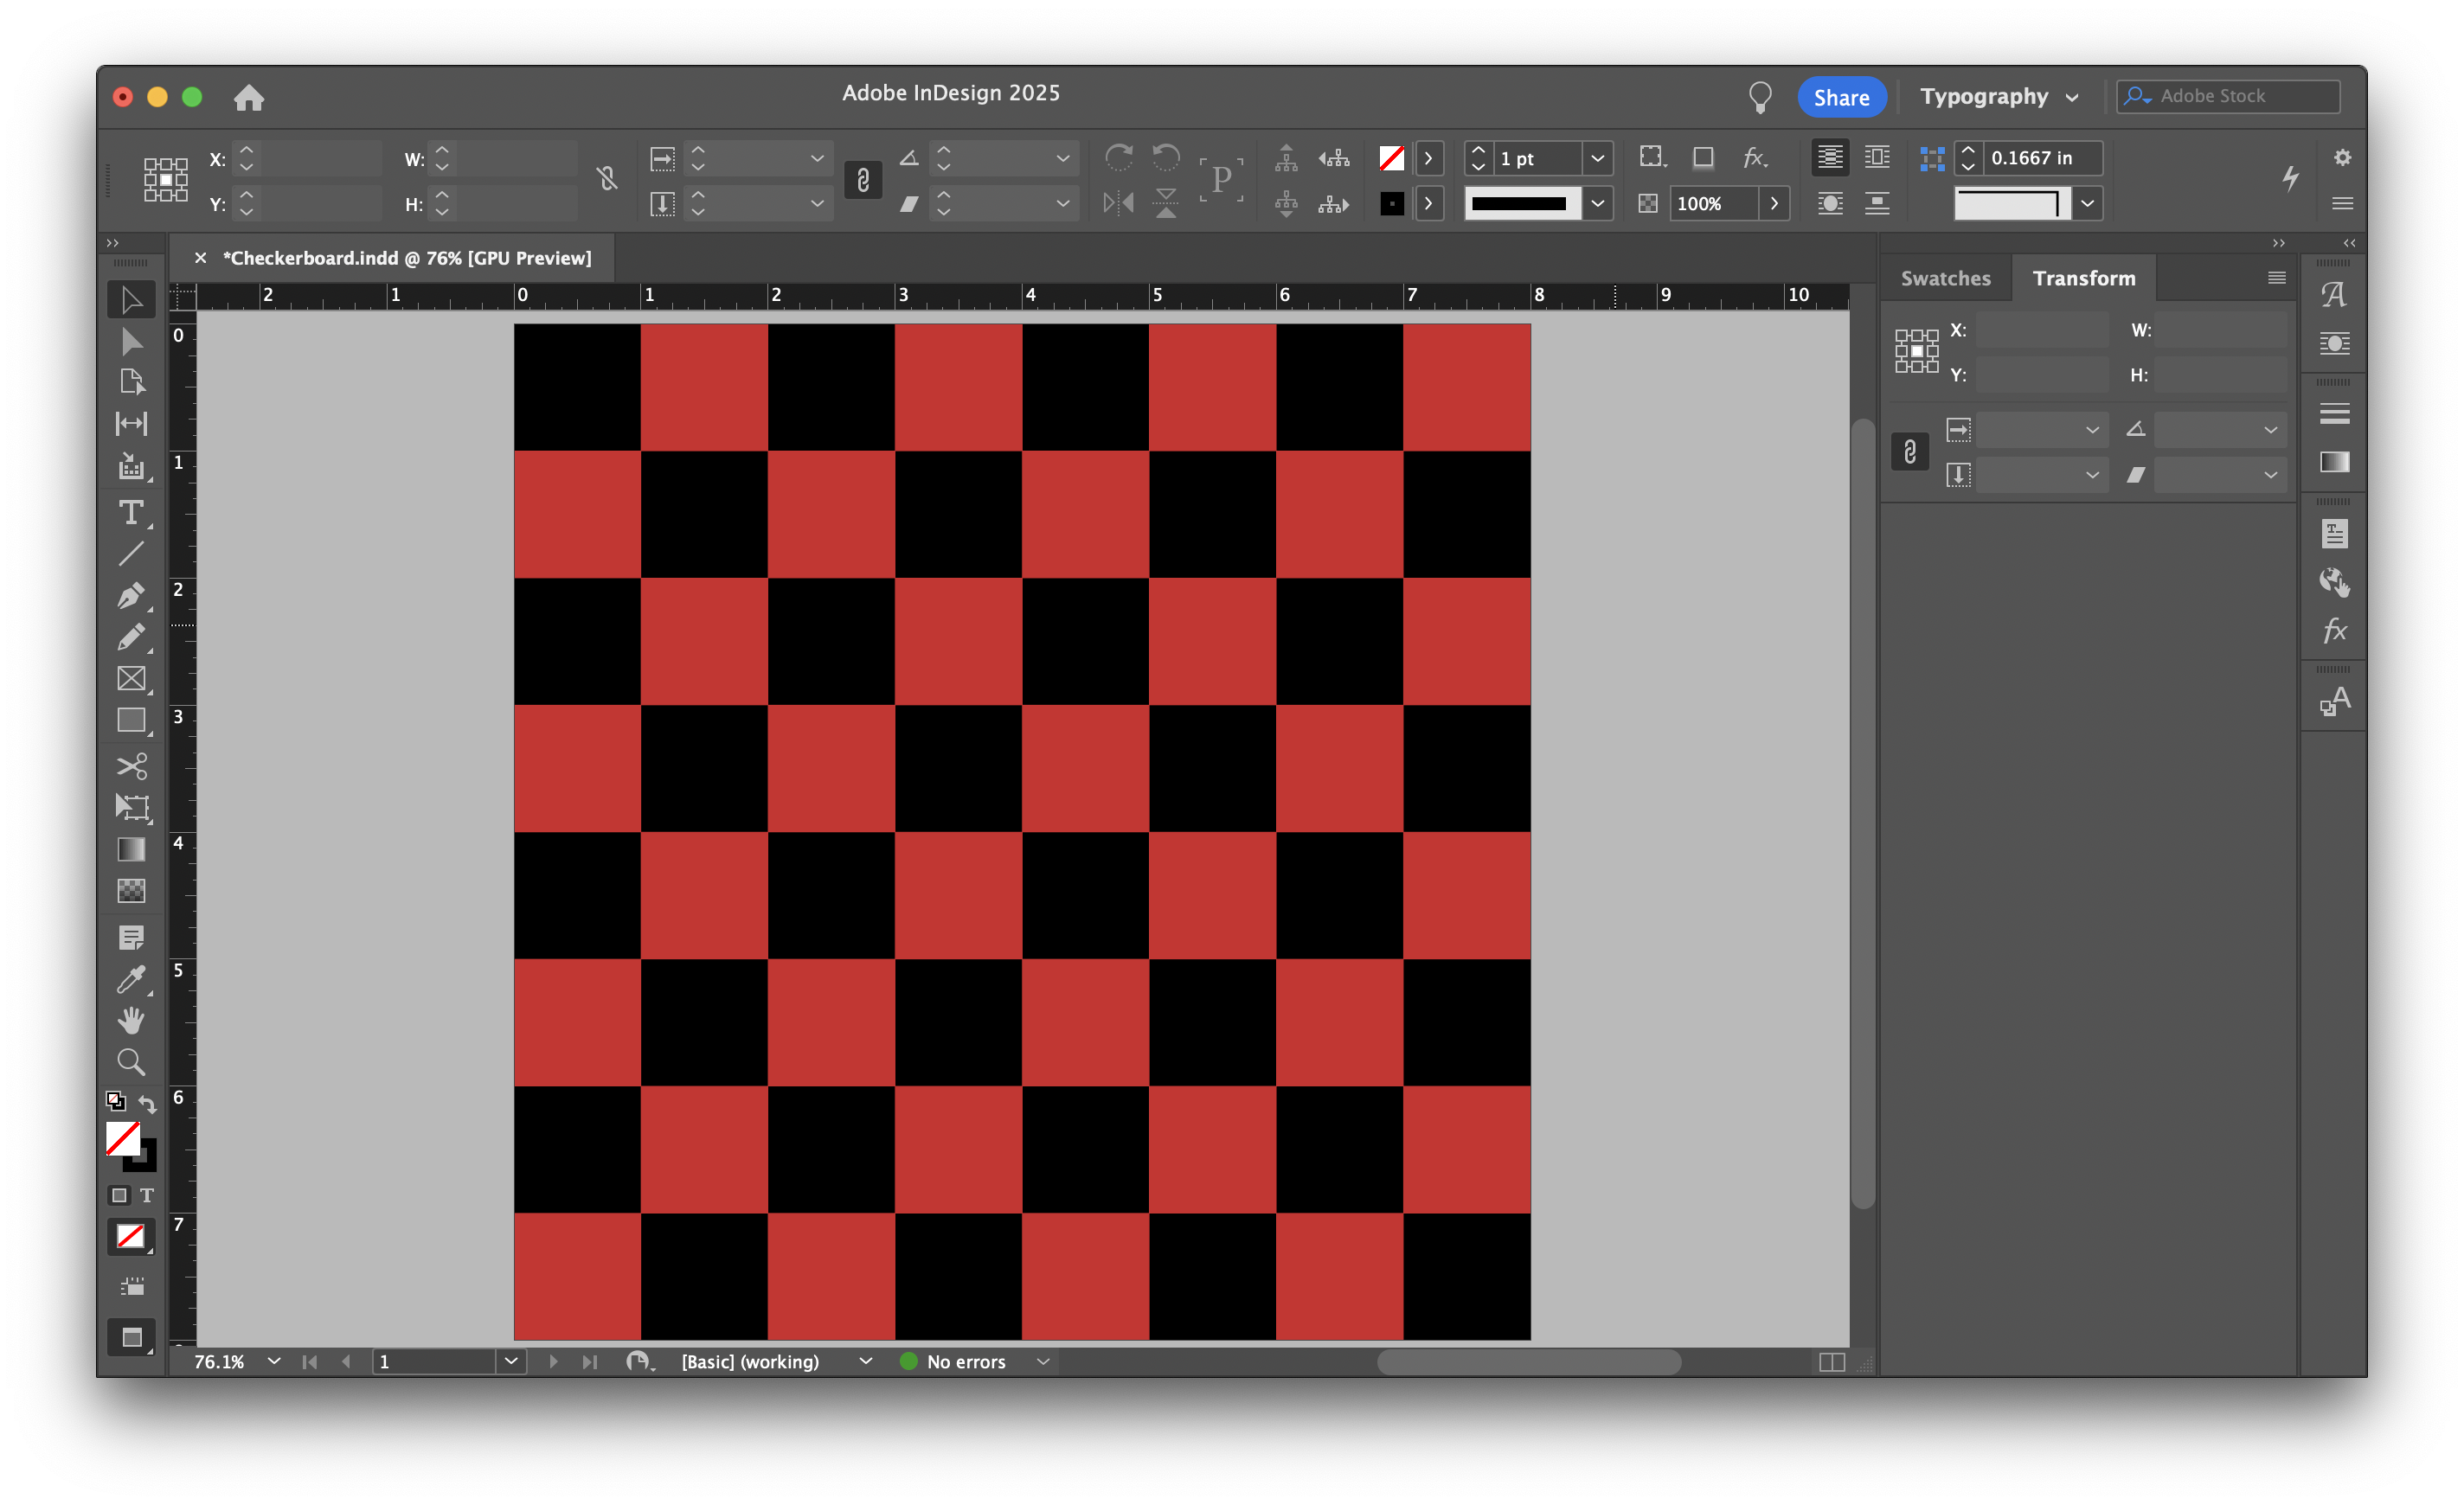The height and width of the screenshot is (1505, 2464).
Task: Select the Type tool
Action: [x=131, y=512]
